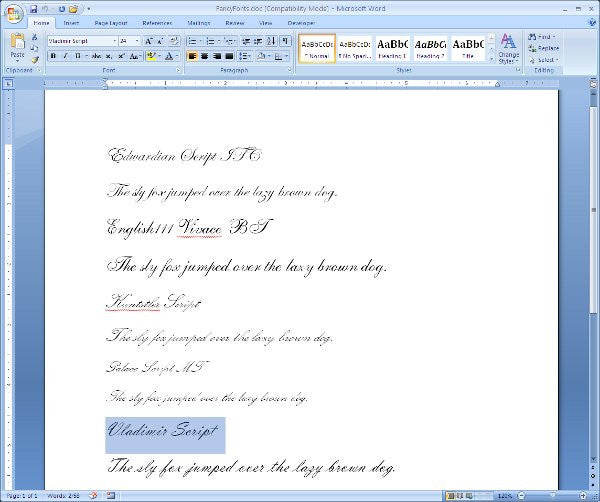The image size is (600, 502).
Task: Click the Paste icon
Action: 17,45
